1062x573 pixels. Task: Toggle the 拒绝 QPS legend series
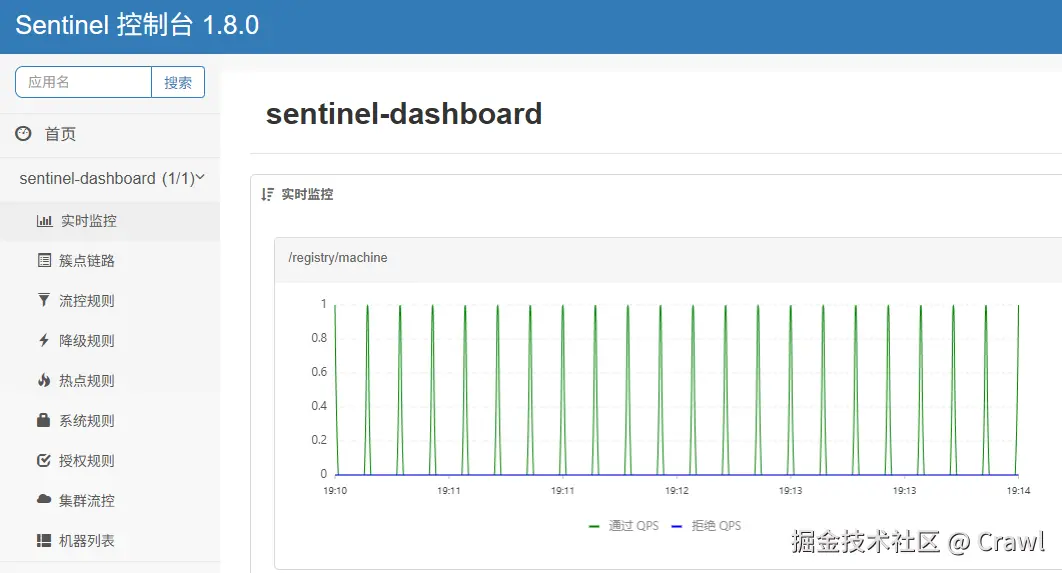click(x=705, y=526)
